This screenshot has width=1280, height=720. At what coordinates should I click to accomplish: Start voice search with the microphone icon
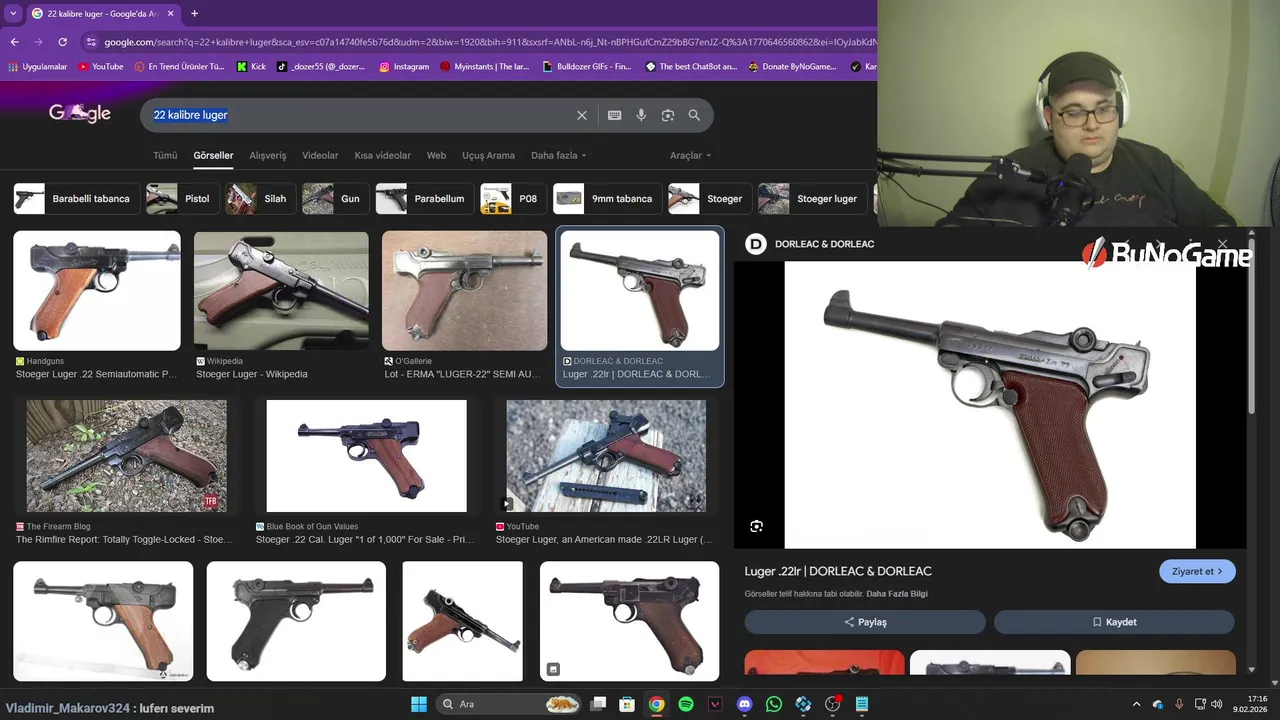click(x=641, y=115)
